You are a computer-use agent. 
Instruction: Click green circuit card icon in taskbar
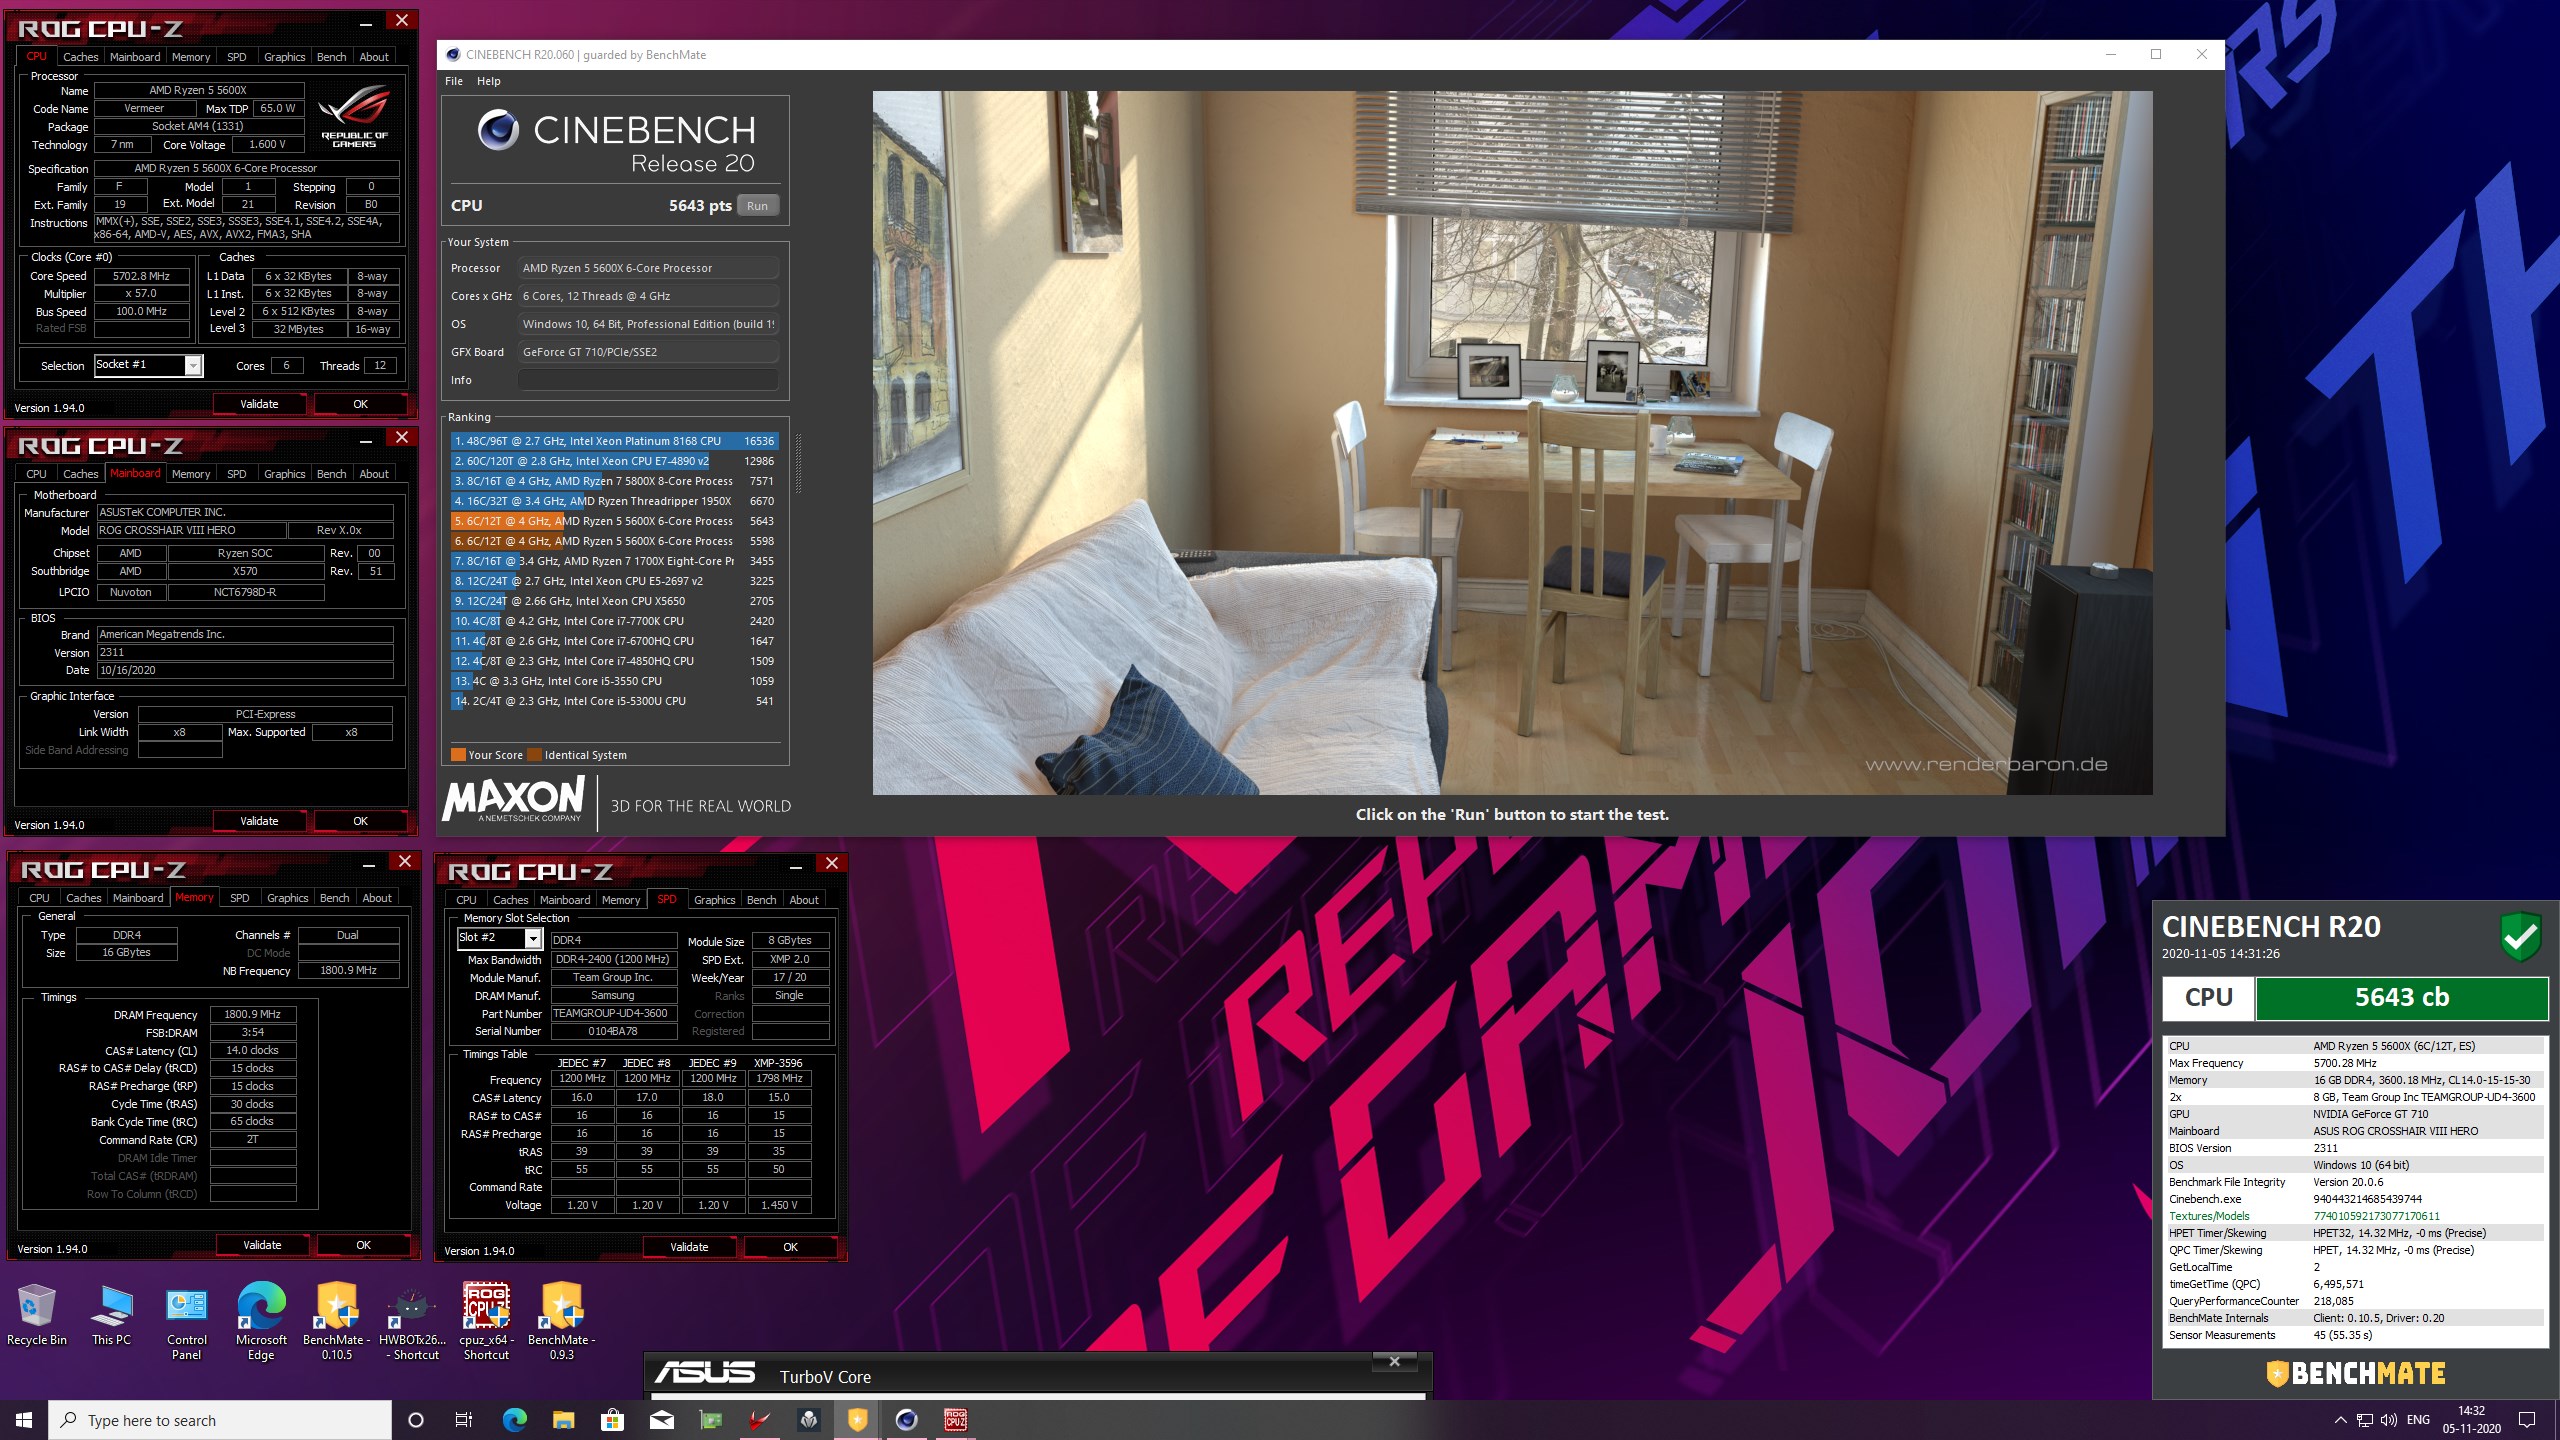coord(710,1420)
